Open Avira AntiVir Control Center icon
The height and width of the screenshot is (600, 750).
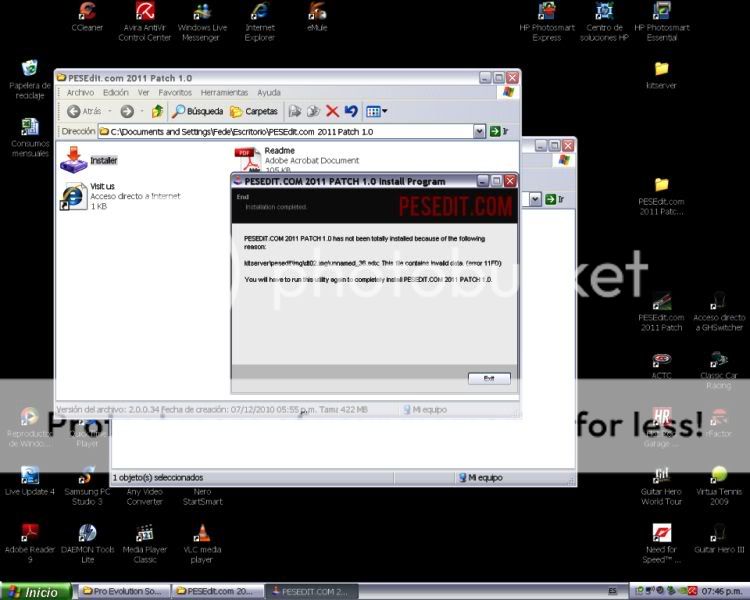[x=144, y=21]
